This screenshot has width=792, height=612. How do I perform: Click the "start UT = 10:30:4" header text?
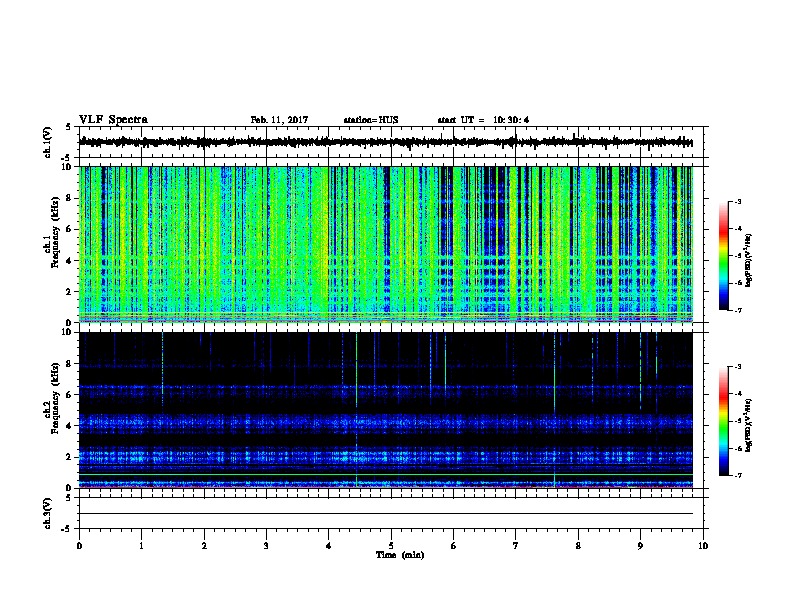coord(483,120)
